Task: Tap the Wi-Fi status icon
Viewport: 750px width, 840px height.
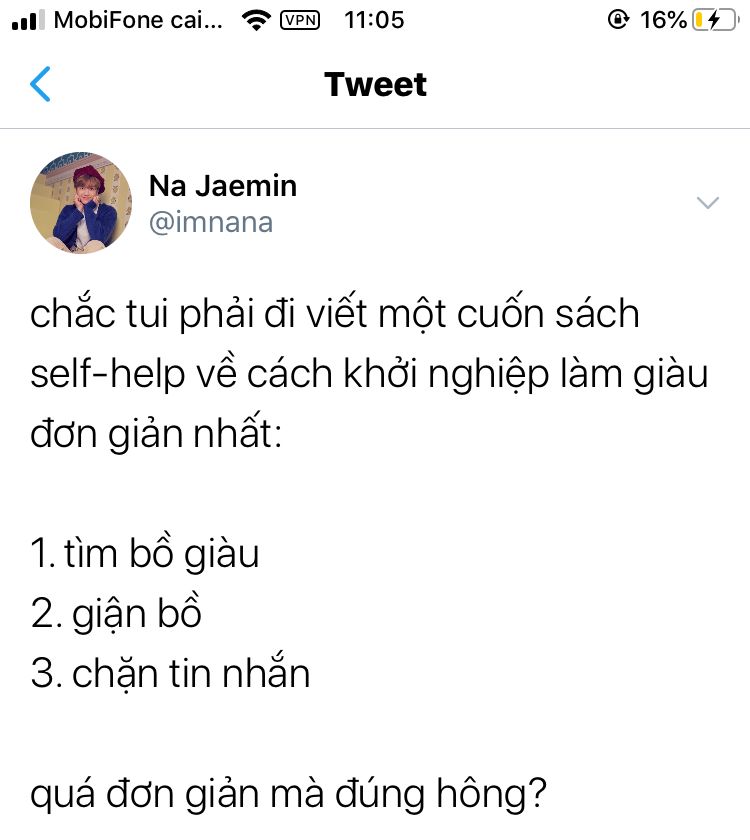Action: click(x=256, y=20)
